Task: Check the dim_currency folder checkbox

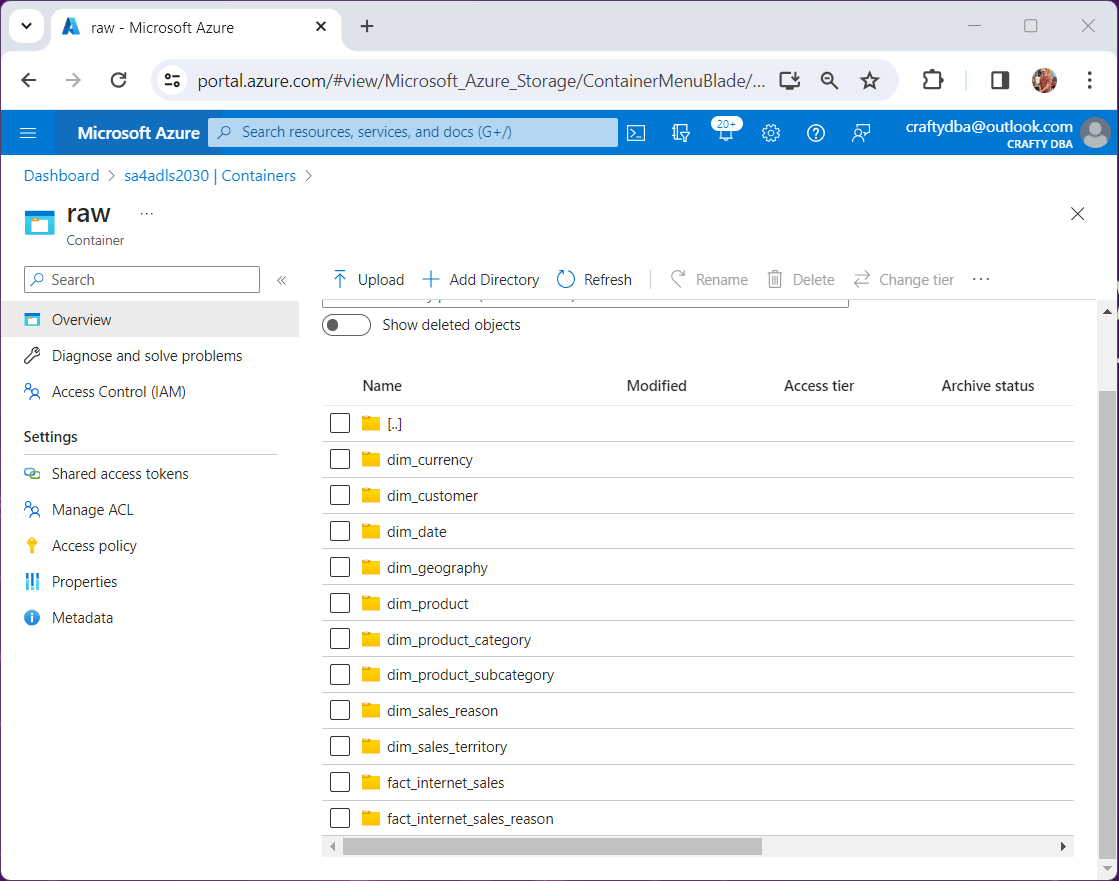Action: click(340, 460)
